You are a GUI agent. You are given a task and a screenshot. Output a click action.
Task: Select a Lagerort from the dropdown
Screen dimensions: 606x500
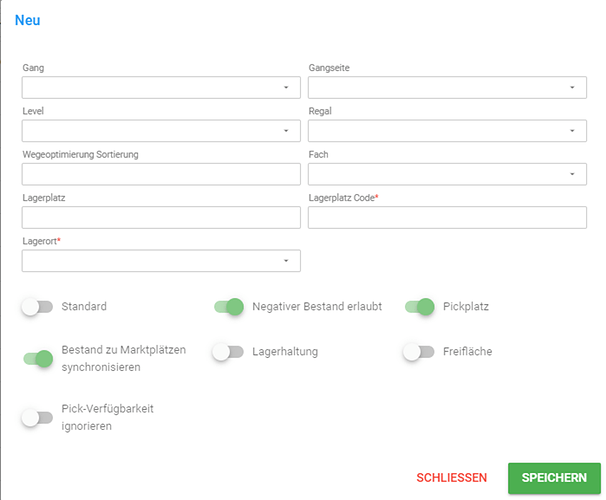point(161,260)
